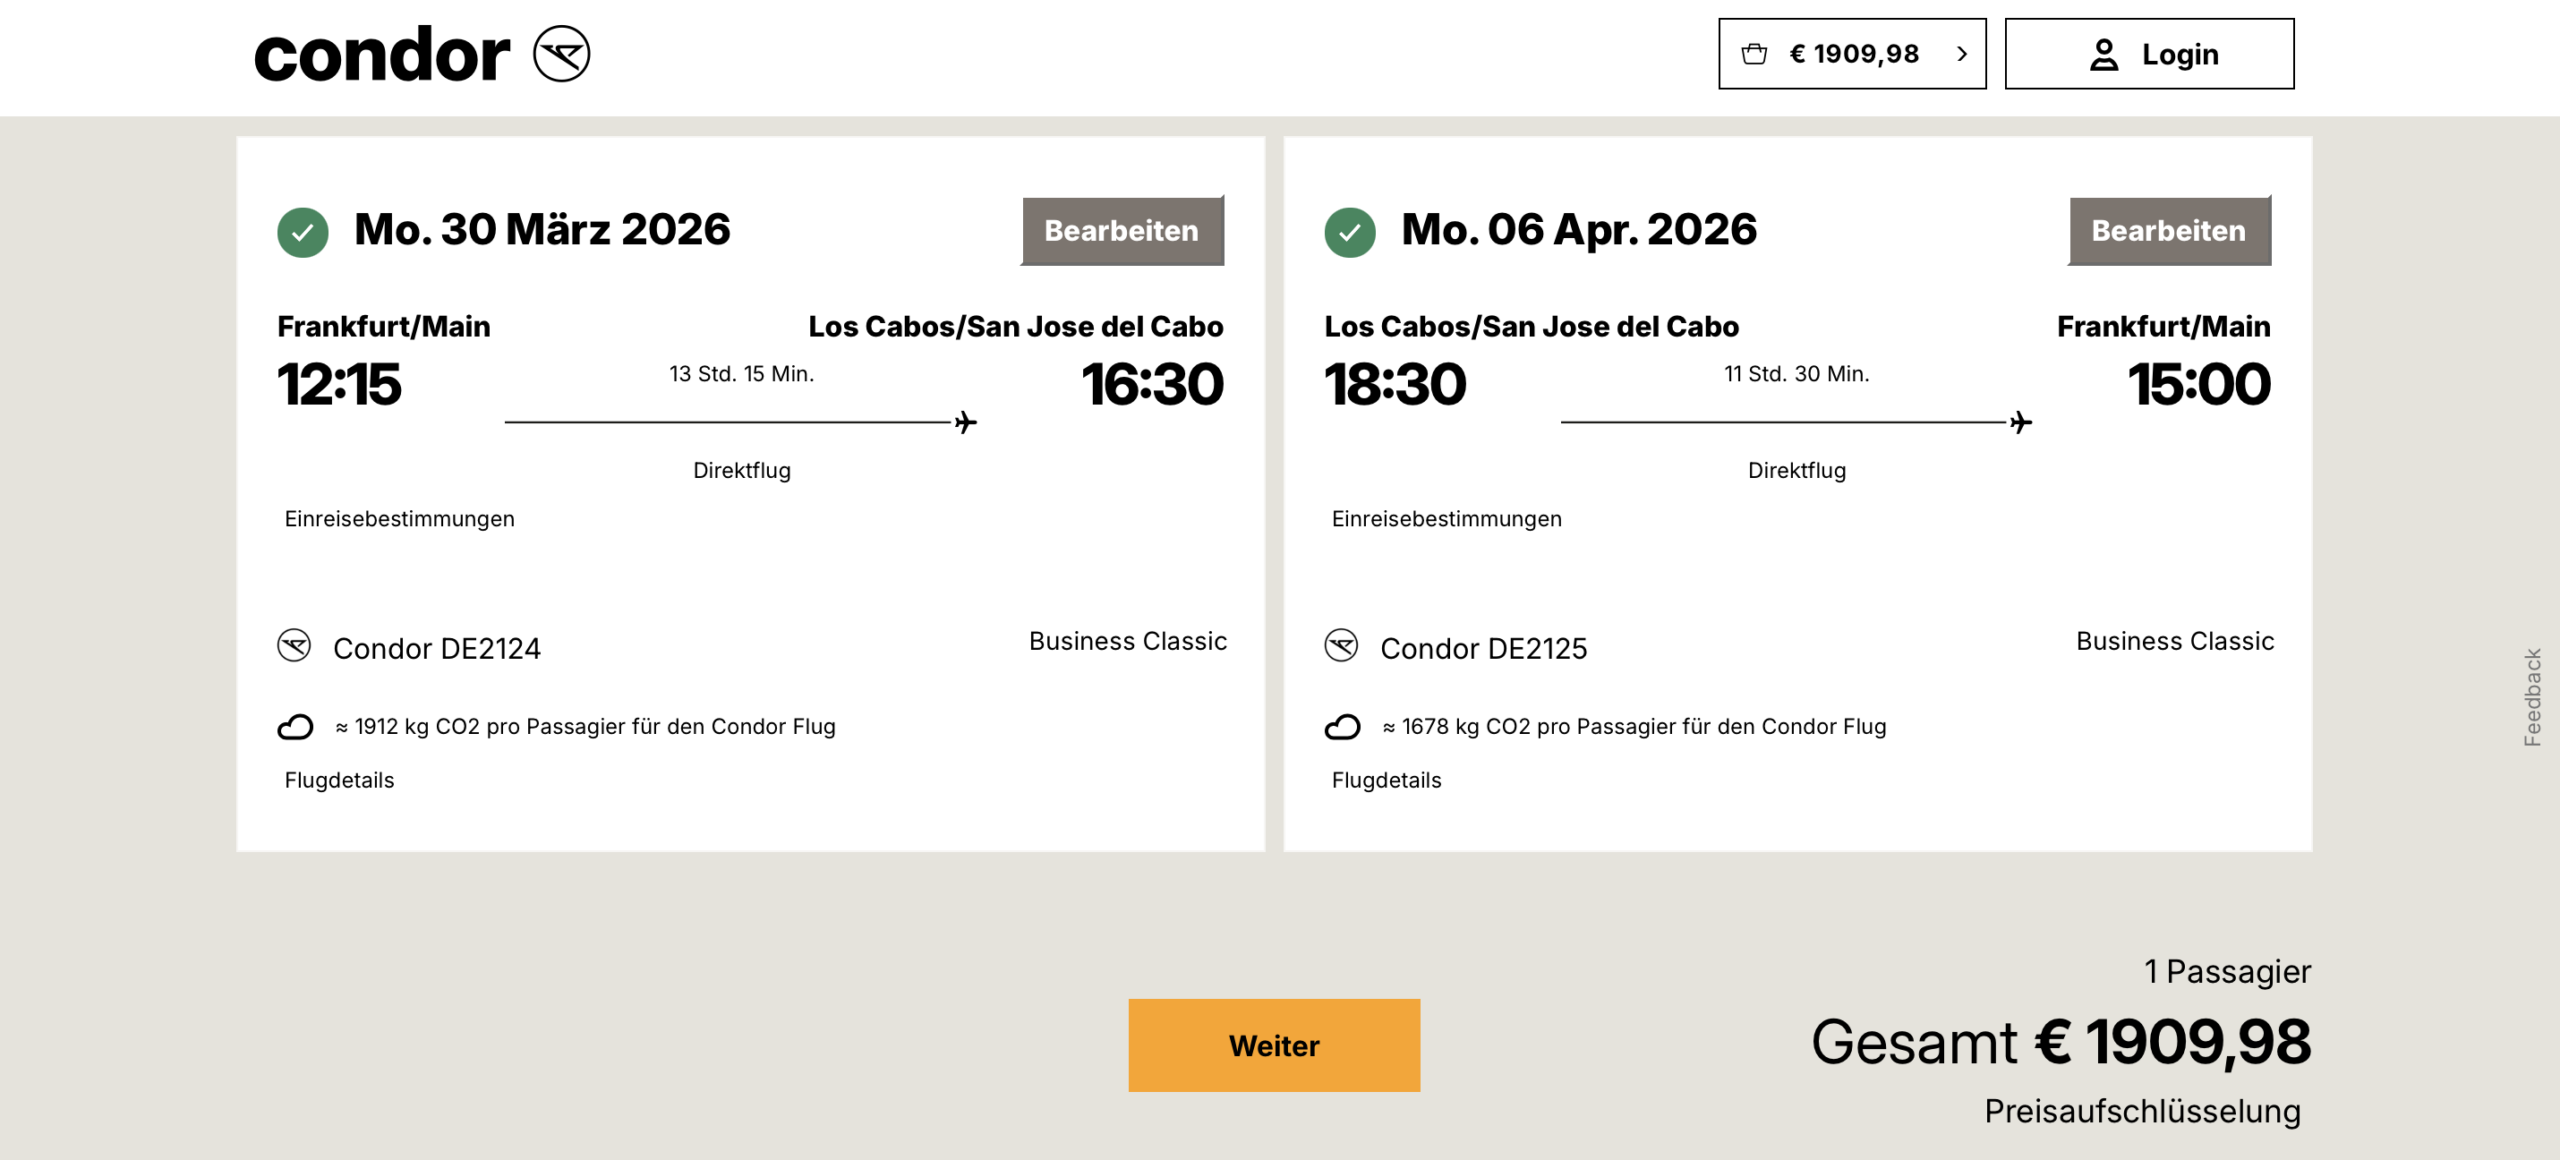Edit the 30 März outbound flight
2560x1160 pixels.
(1121, 231)
